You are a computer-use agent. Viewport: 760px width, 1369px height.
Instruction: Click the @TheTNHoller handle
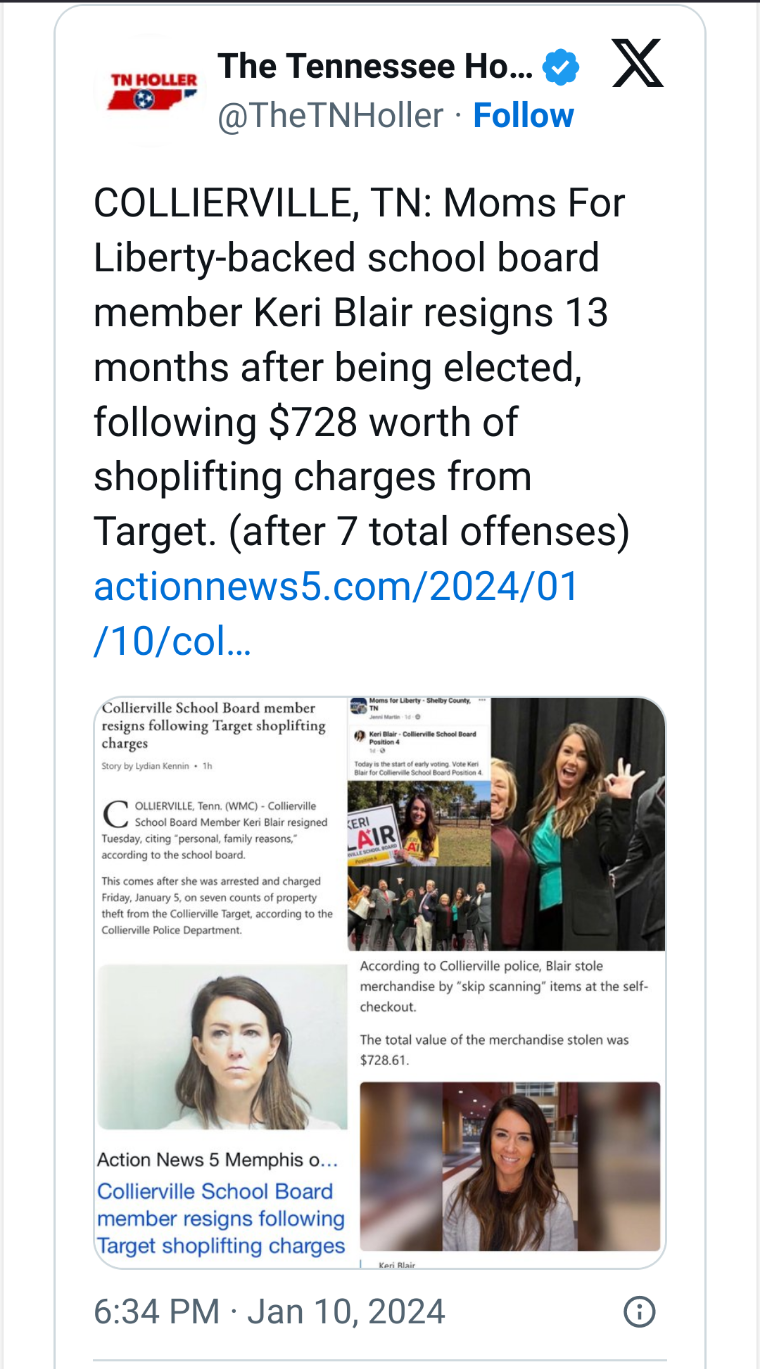point(331,116)
